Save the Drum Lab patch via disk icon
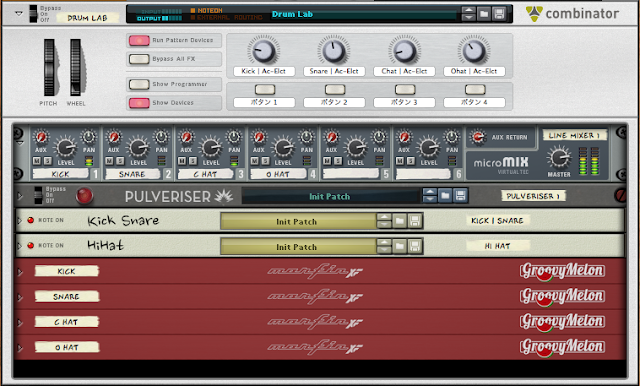 499,14
